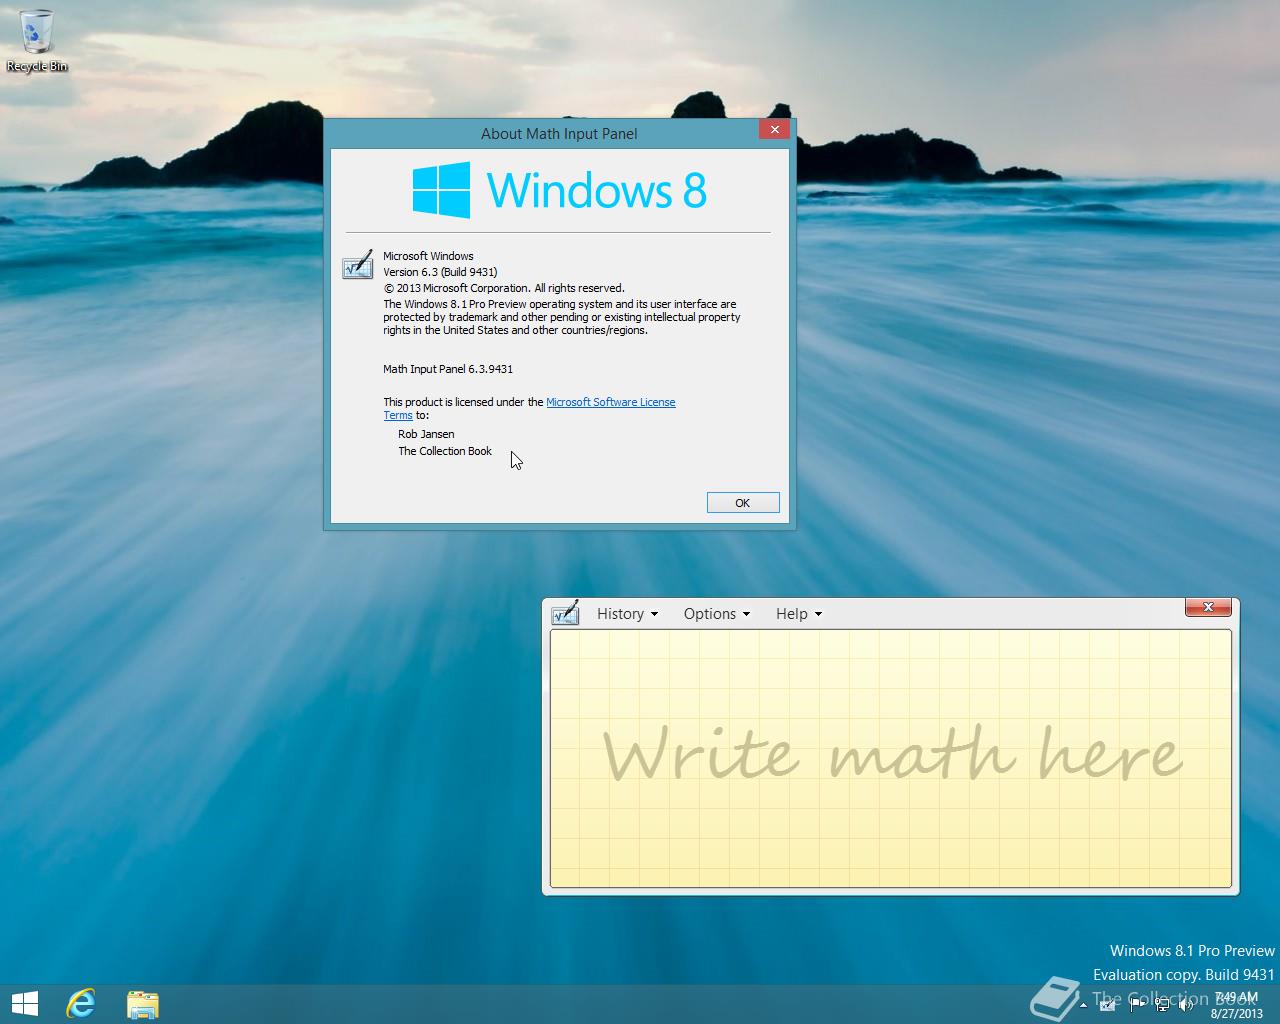This screenshot has height=1024, width=1280.
Task: Click the About Math Input Panel title bar
Action: 559,133
